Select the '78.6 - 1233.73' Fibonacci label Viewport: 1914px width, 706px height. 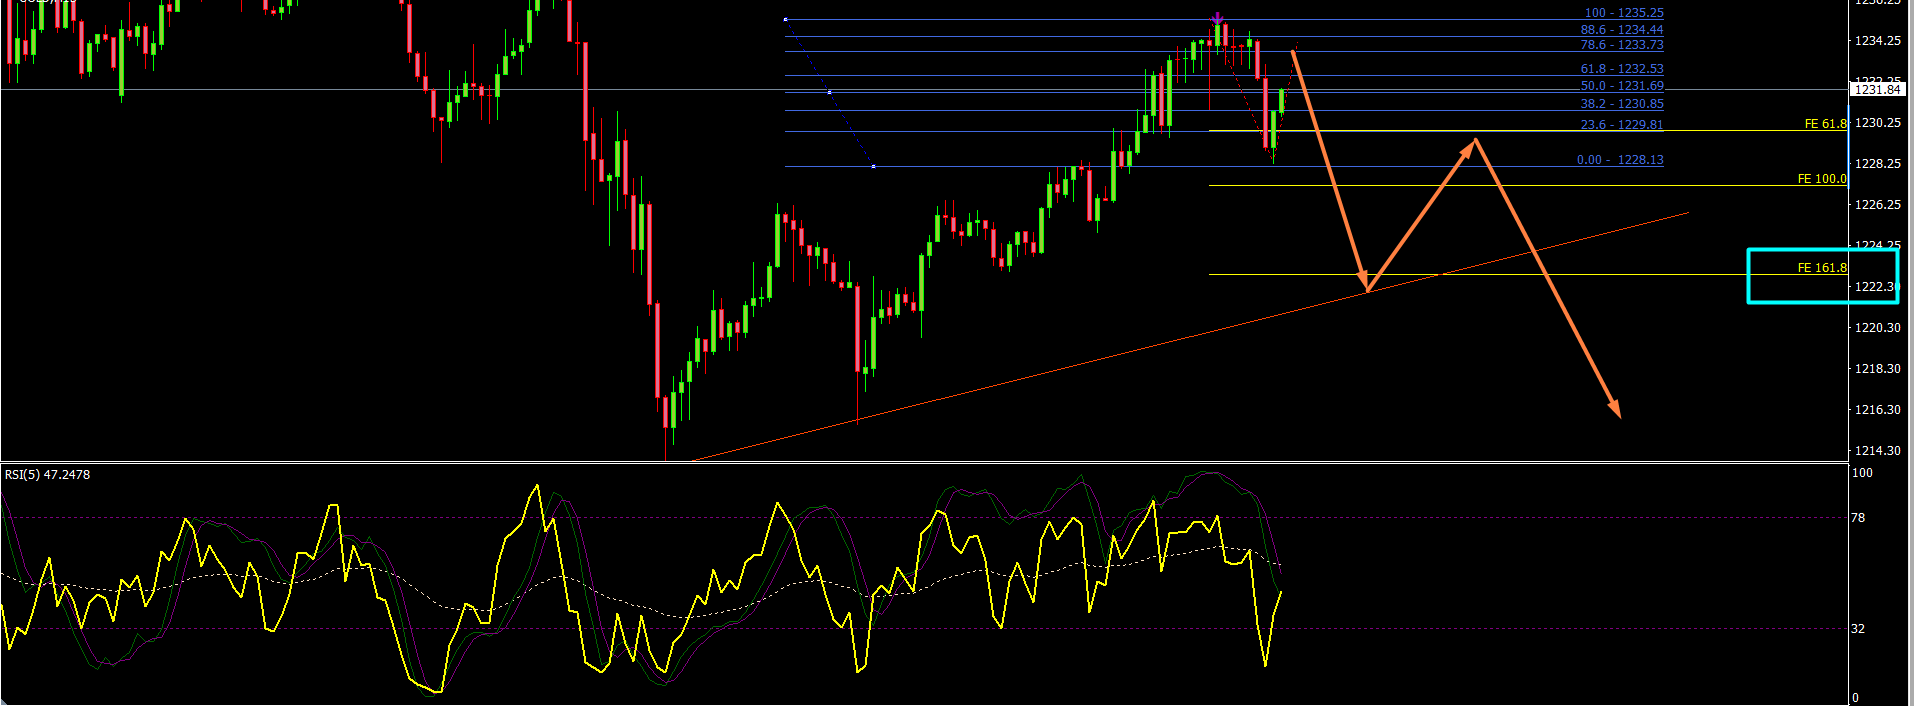[1622, 45]
